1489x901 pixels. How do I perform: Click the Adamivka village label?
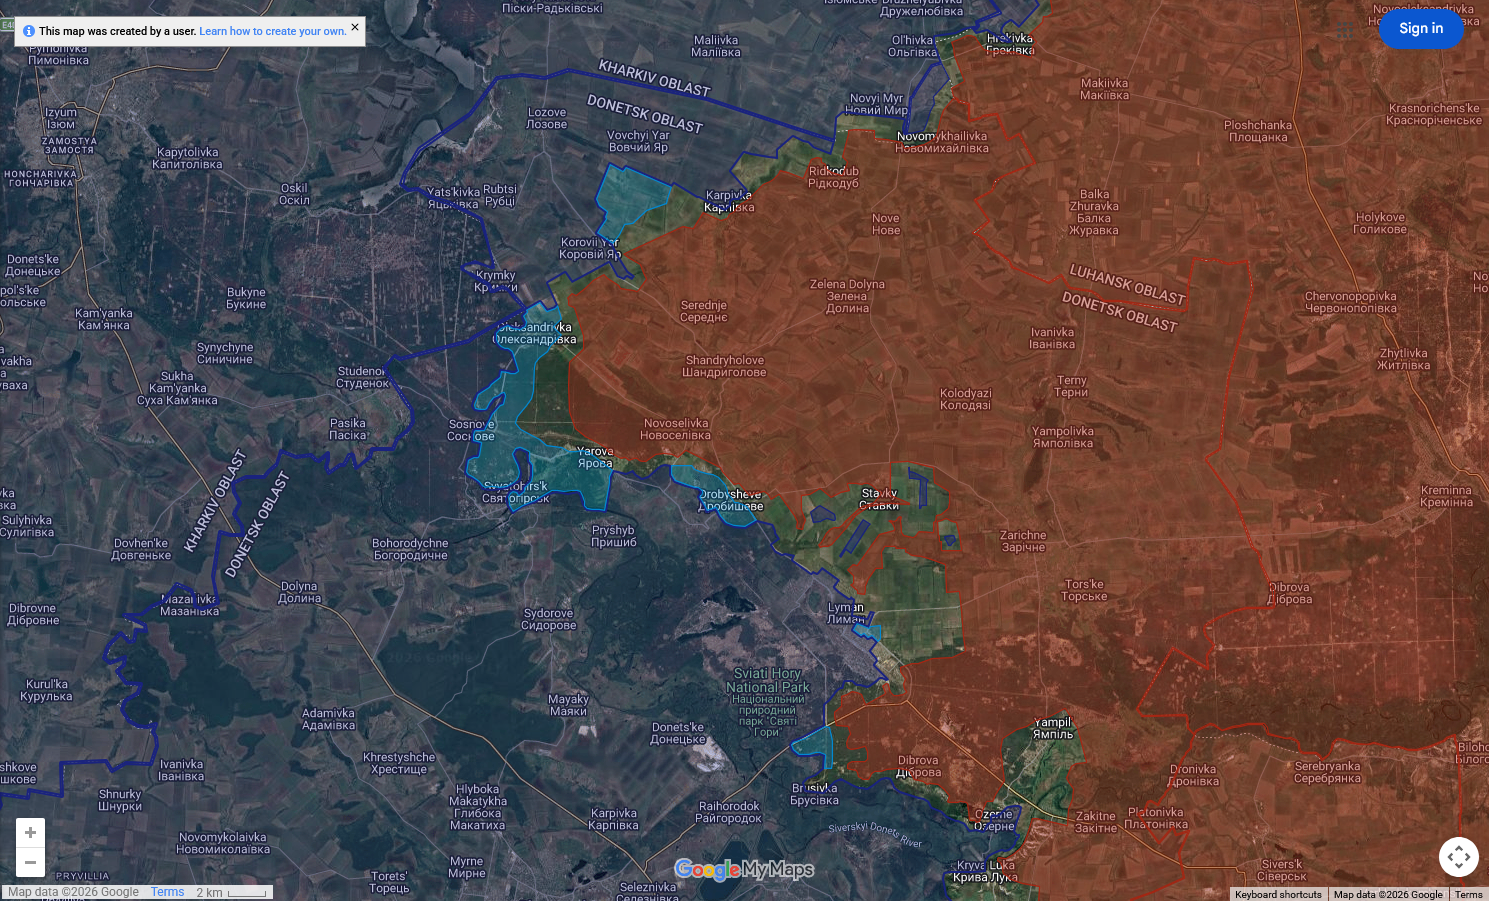tap(328, 719)
